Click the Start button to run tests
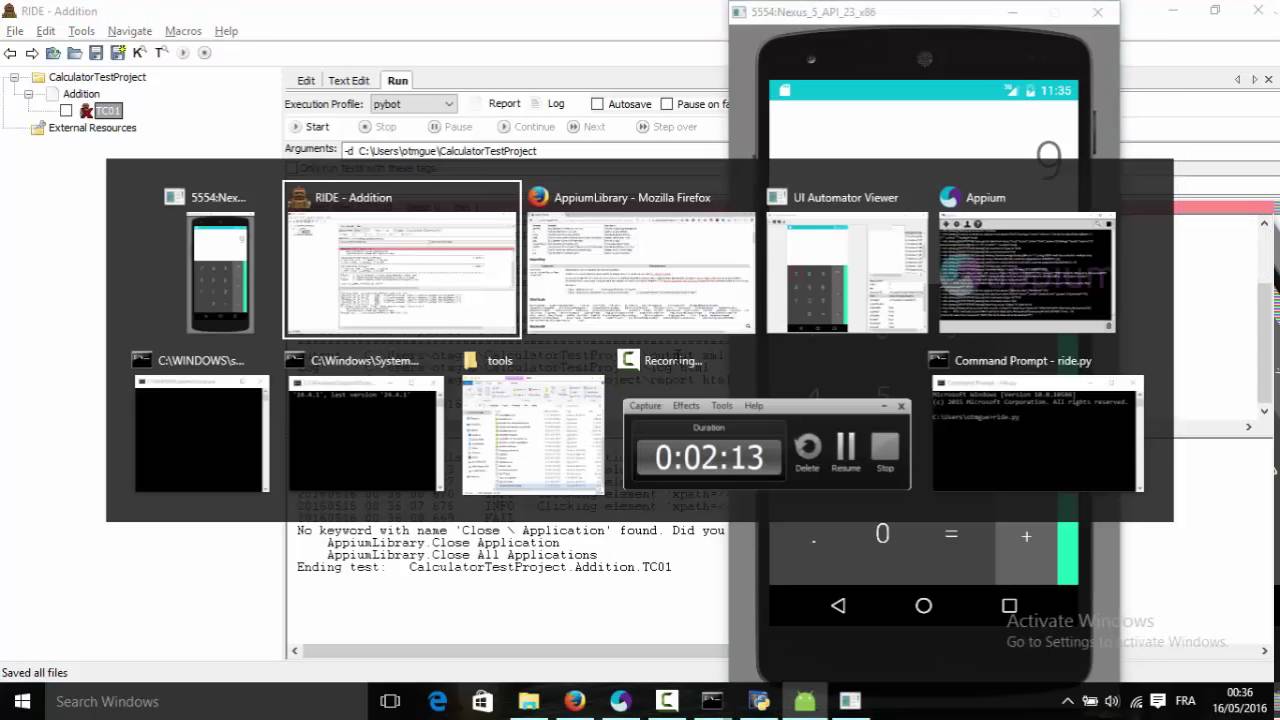The image size is (1280, 720). point(309,127)
